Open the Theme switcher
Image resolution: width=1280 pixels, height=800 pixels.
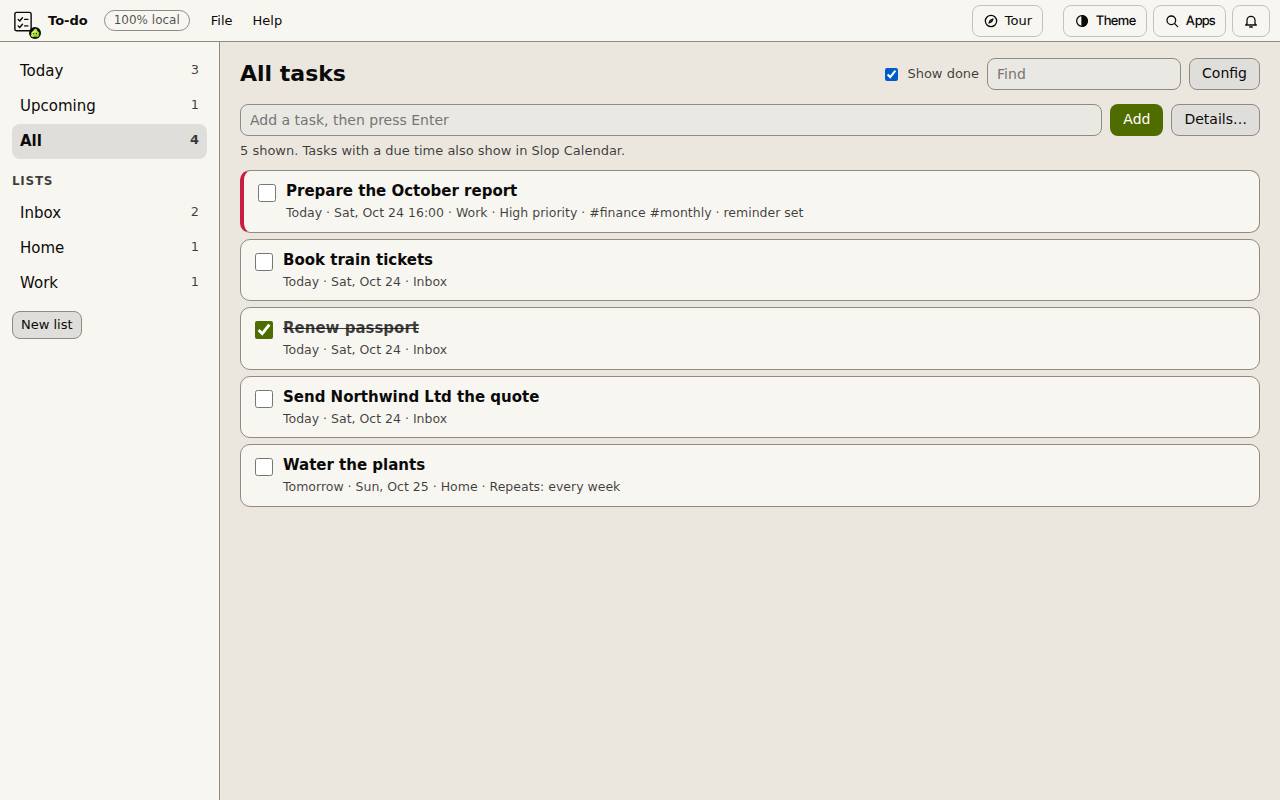[x=1104, y=21]
